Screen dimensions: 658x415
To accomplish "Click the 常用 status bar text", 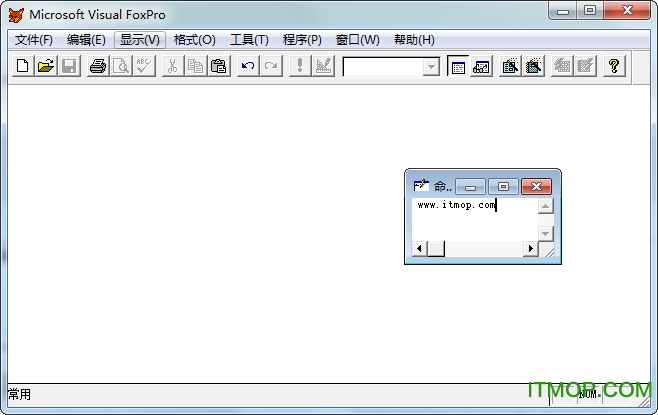I will point(19,394).
